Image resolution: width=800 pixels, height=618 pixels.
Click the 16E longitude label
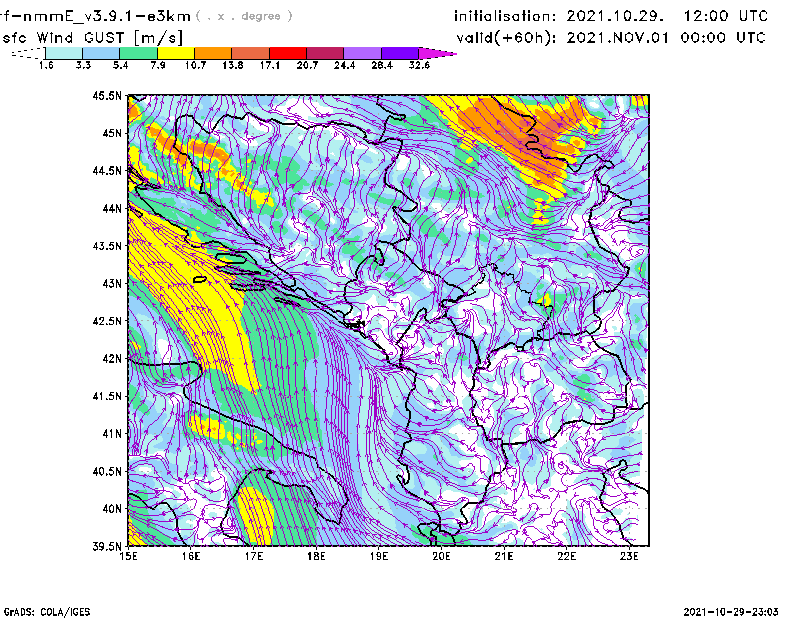(x=191, y=556)
